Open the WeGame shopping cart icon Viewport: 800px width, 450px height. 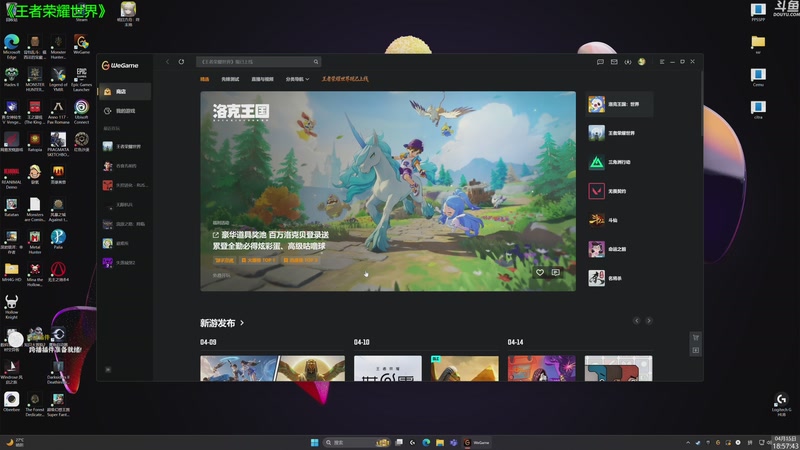695,338
